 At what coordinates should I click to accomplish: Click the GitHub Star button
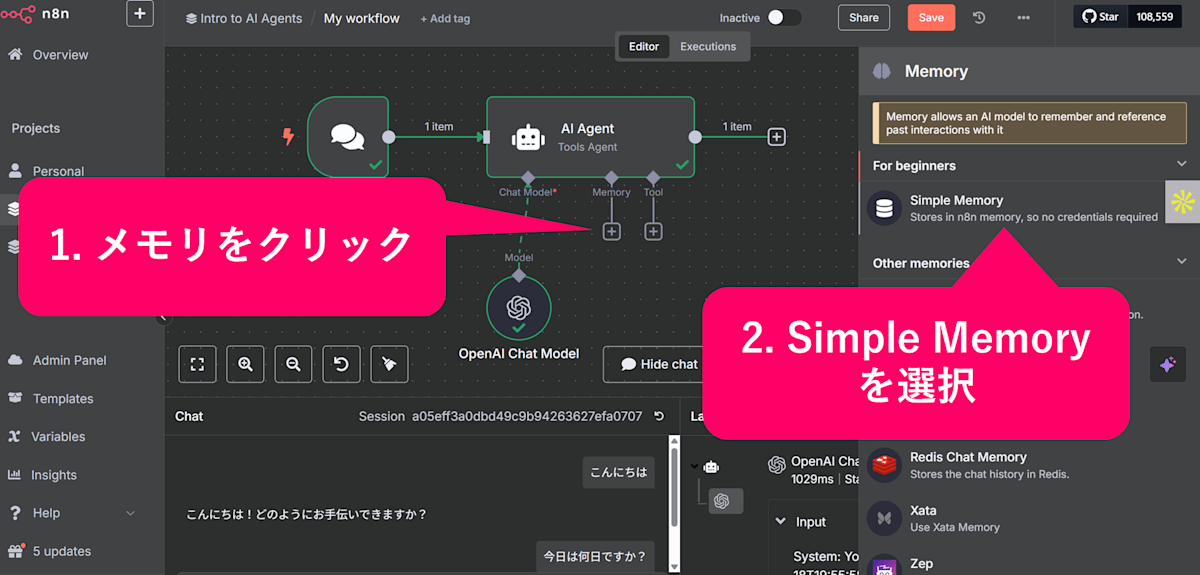coord(1101,17)
